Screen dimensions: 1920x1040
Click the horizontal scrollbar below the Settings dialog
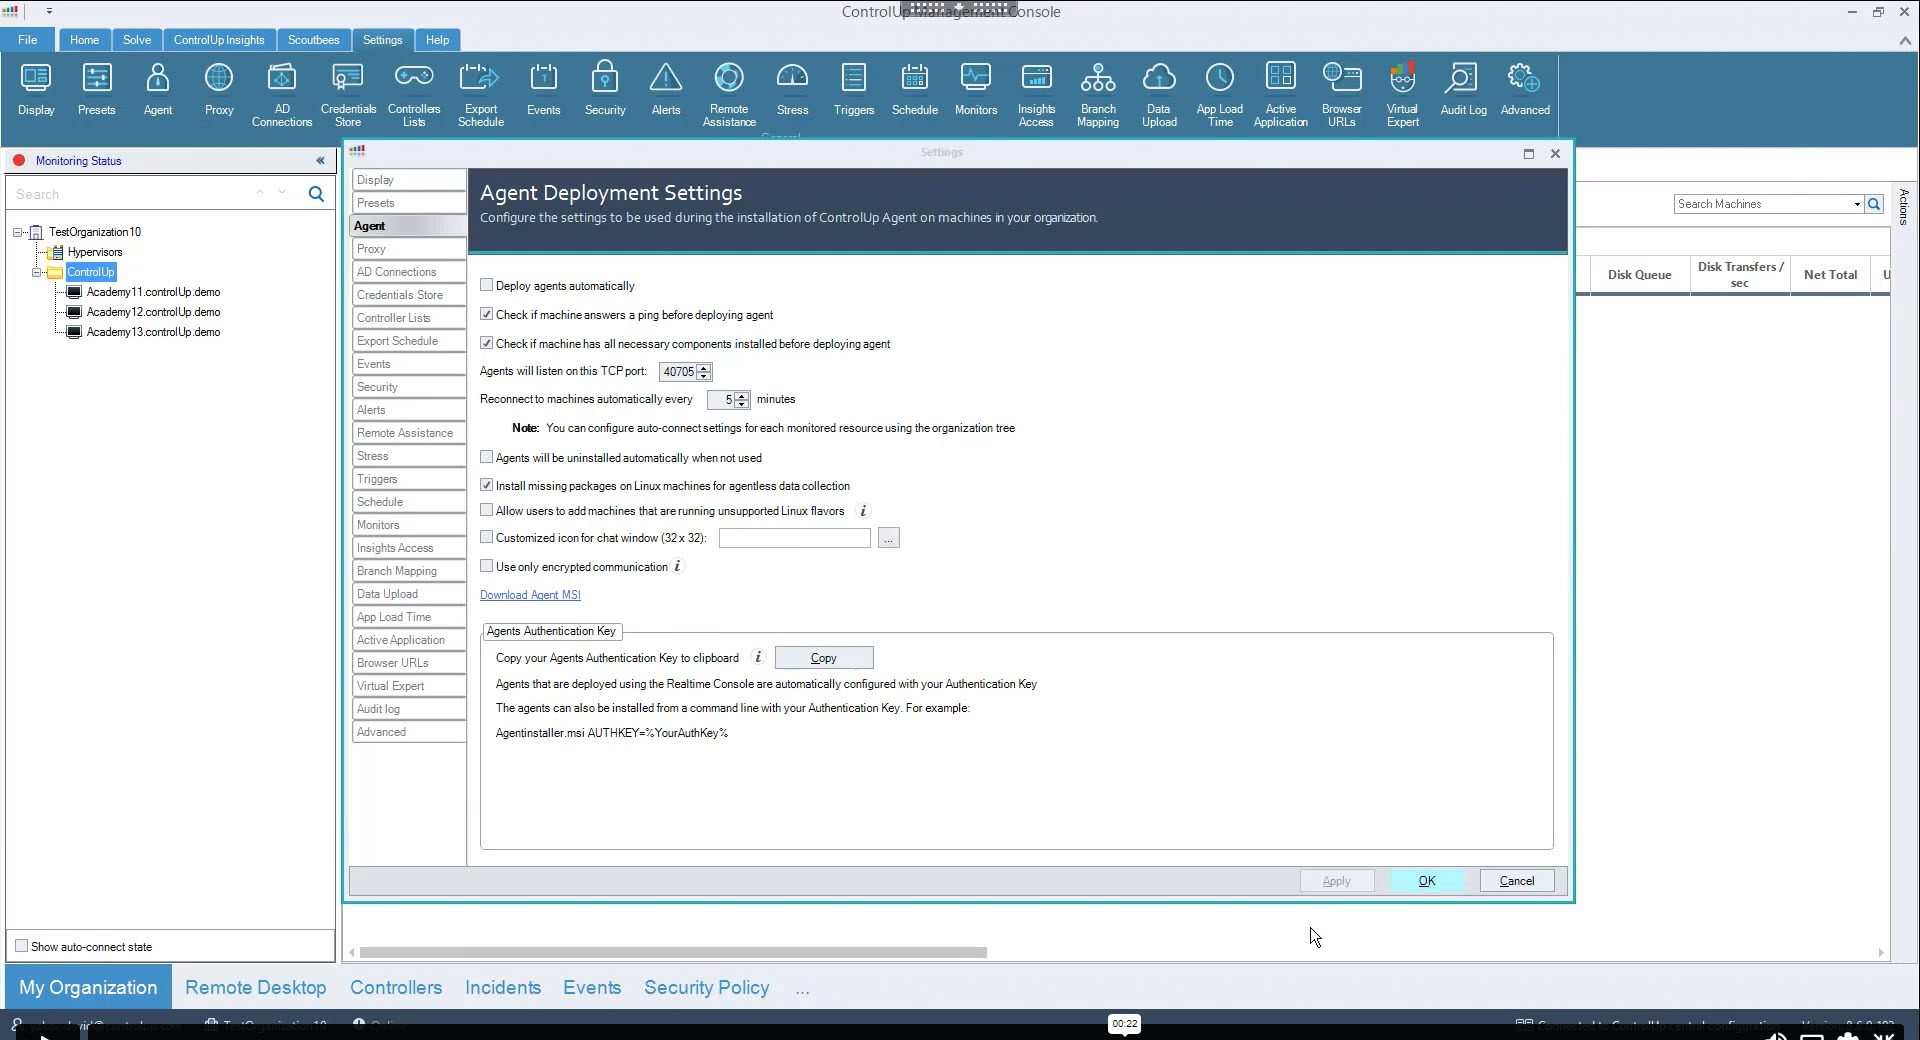(x=673, y=952)
